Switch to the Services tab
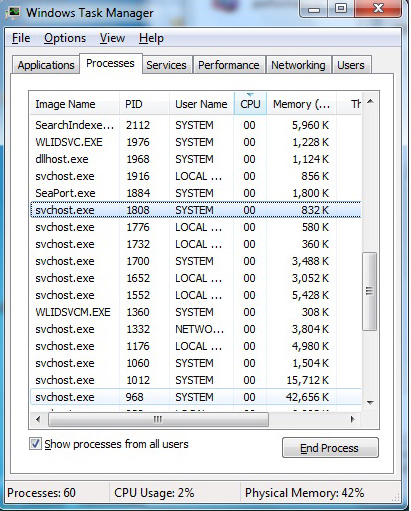The image size is (411, 511). [166, 65]
